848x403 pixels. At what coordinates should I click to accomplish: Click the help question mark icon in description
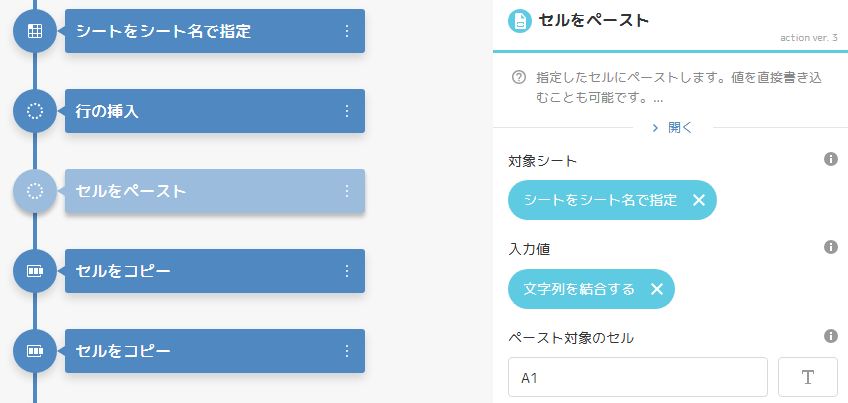[x=519, y=77]
